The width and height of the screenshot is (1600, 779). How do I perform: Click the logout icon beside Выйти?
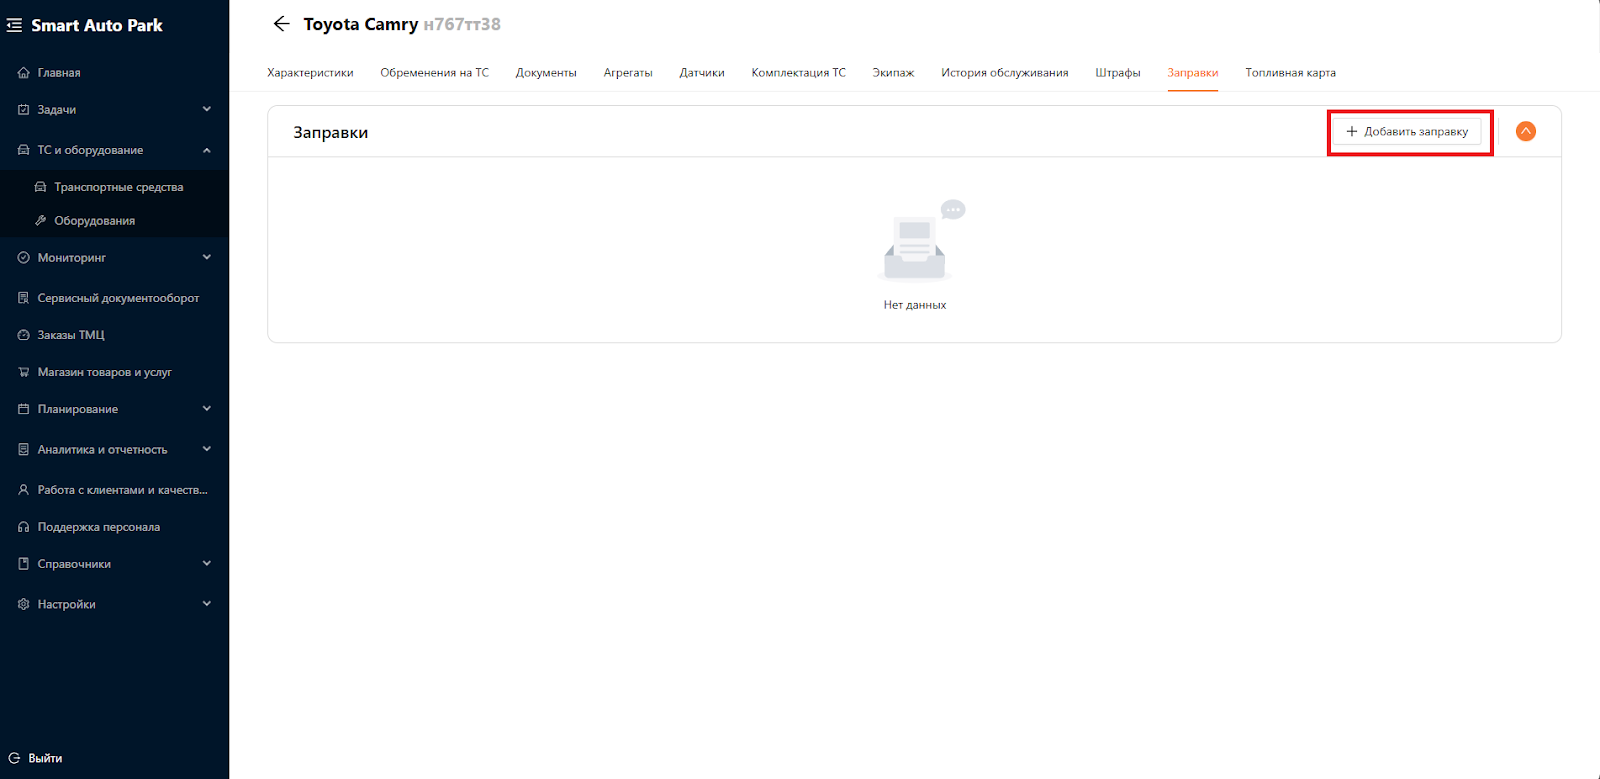tap(14, 758)
